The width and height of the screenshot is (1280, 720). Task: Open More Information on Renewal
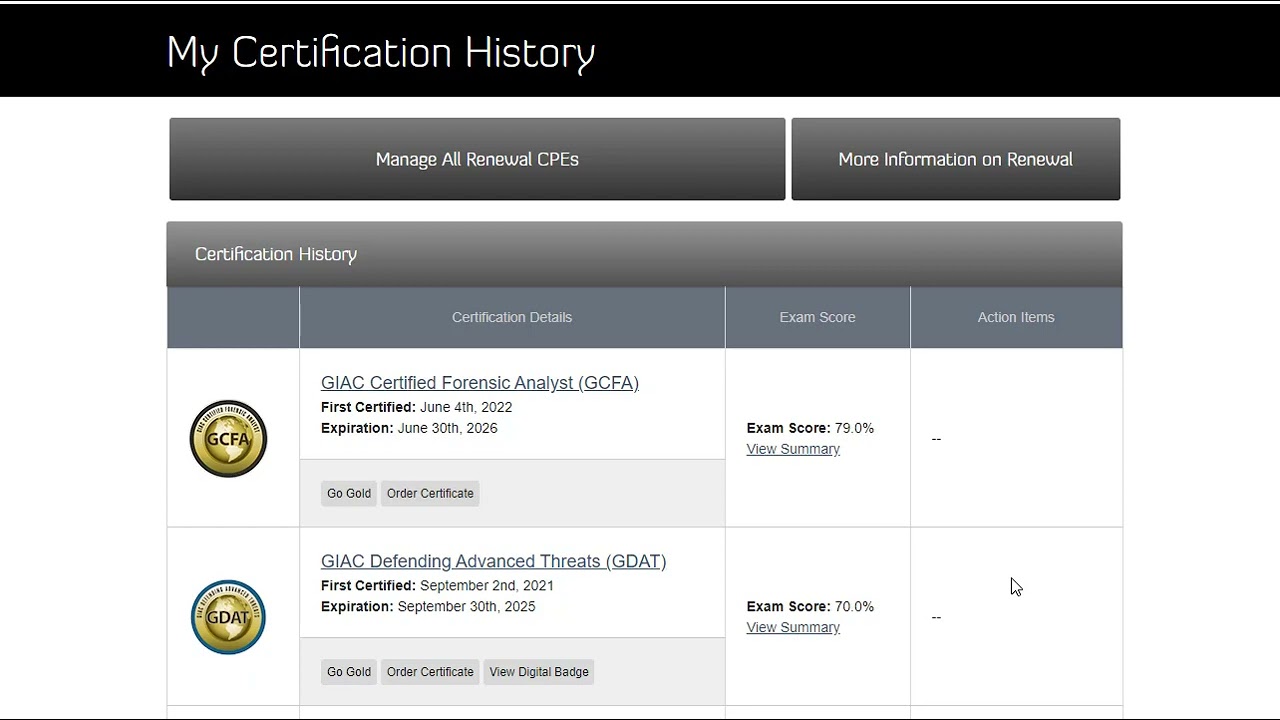click(955, 159)
